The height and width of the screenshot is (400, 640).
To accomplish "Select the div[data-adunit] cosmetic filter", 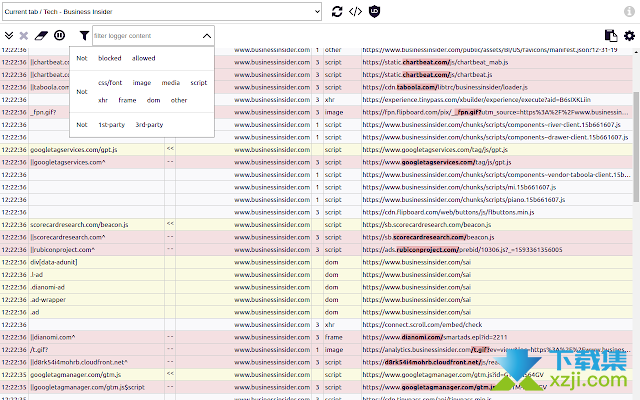I will click(x=53, y=262).
